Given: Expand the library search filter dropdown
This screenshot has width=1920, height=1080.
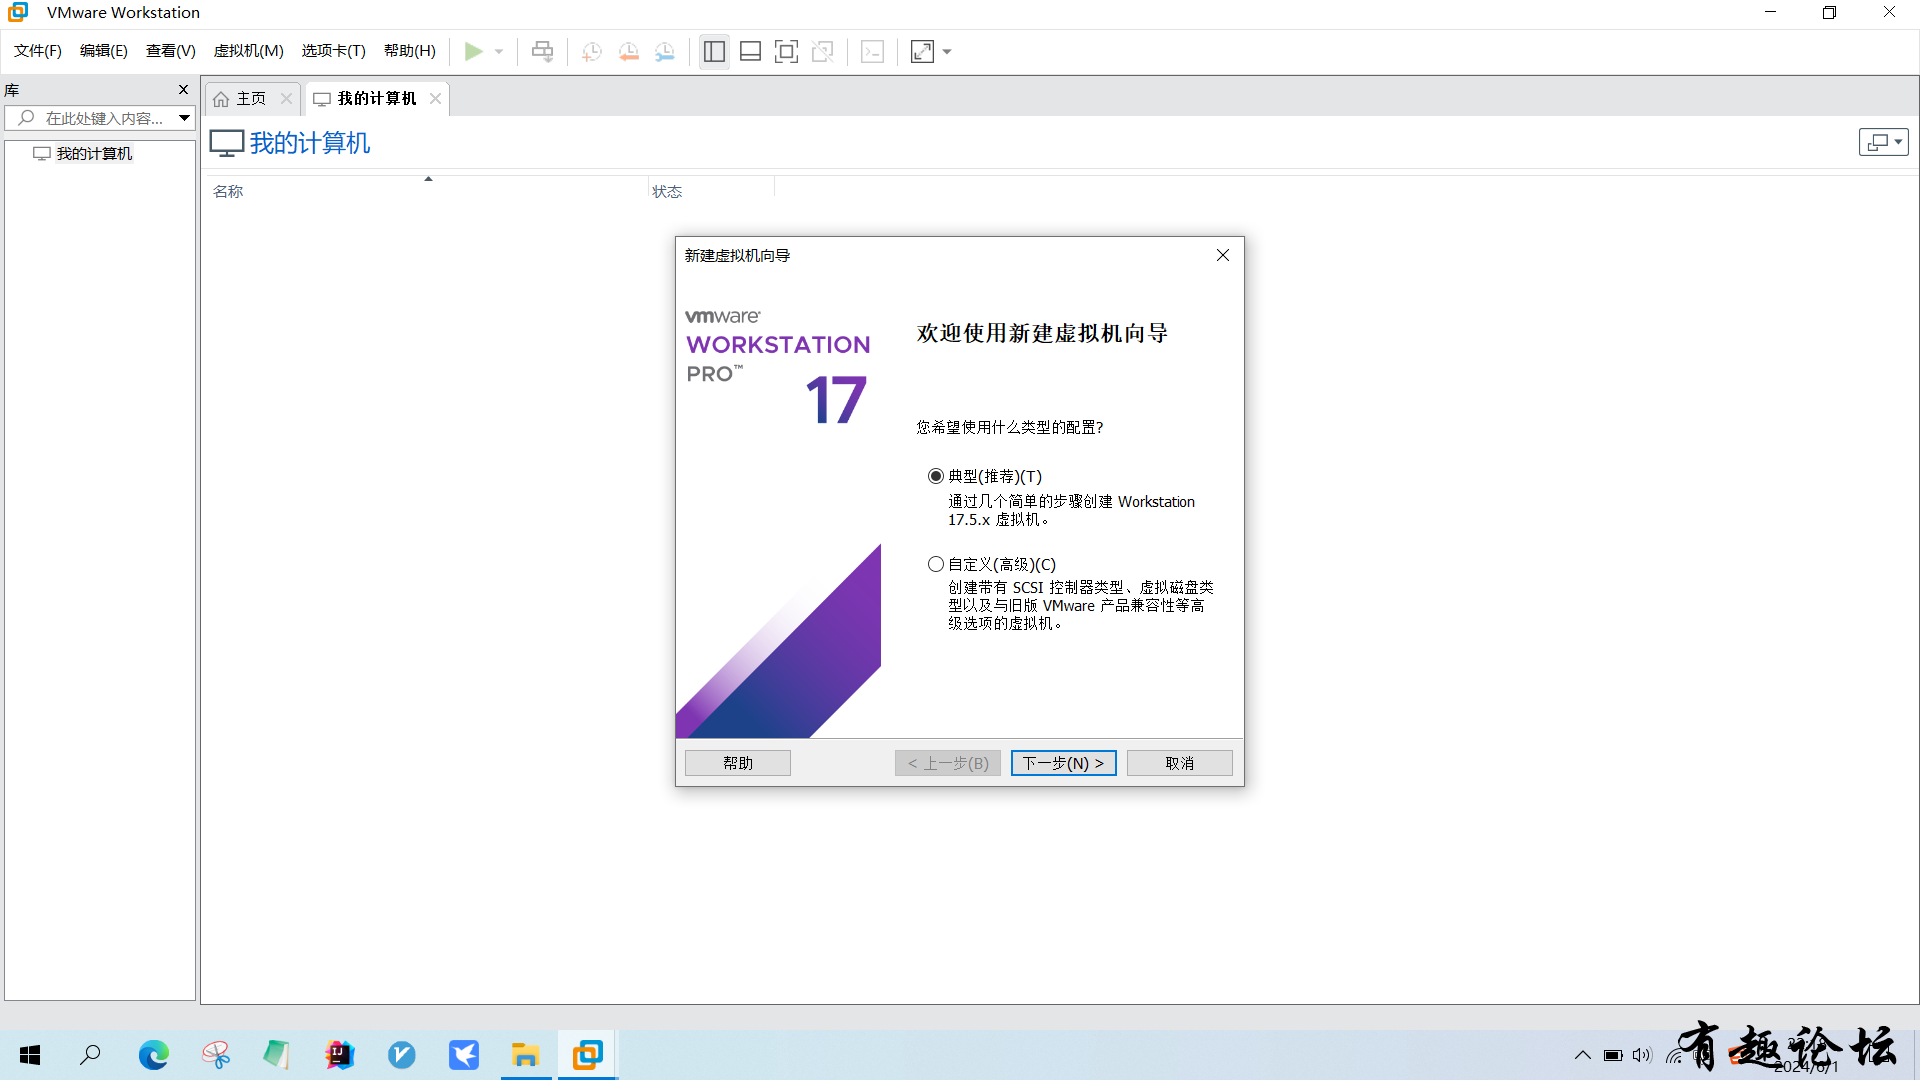Looking at the screenshot, I should click(184, 118).
